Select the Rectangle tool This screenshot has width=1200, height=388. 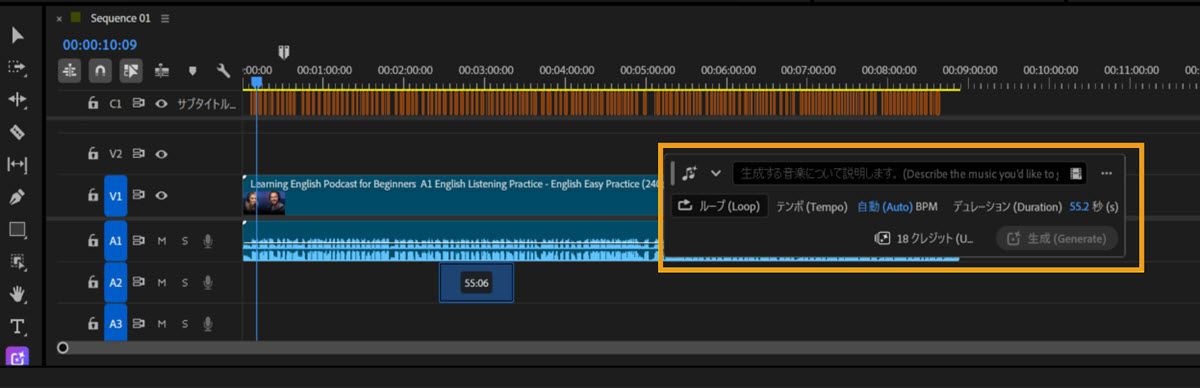pyautogui.click(x=18, y=229)
